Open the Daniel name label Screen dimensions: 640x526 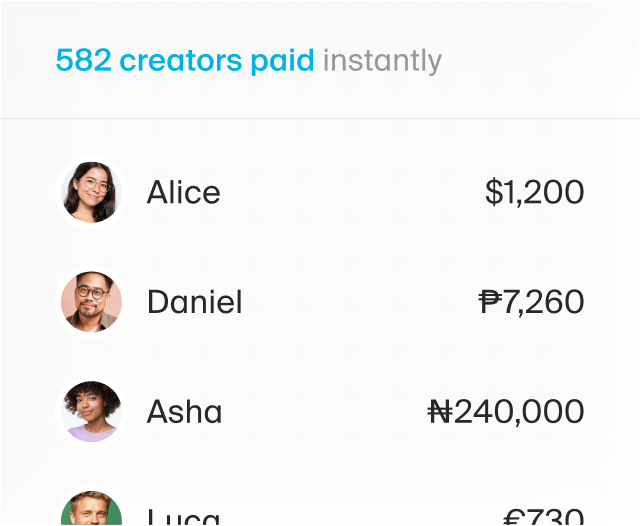(194, 302)
